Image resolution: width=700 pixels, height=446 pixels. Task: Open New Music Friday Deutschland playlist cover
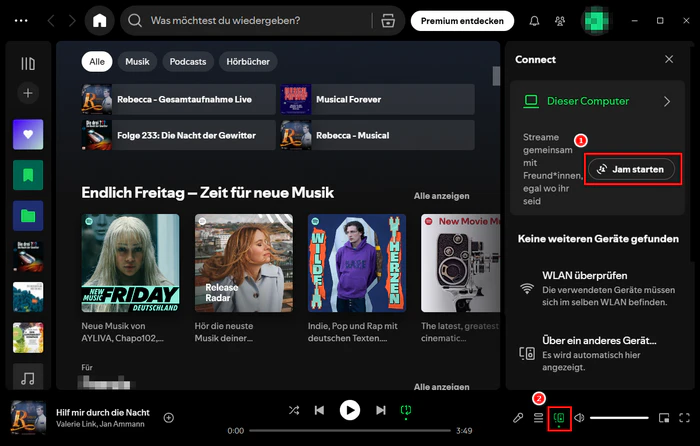coord(130,263)
